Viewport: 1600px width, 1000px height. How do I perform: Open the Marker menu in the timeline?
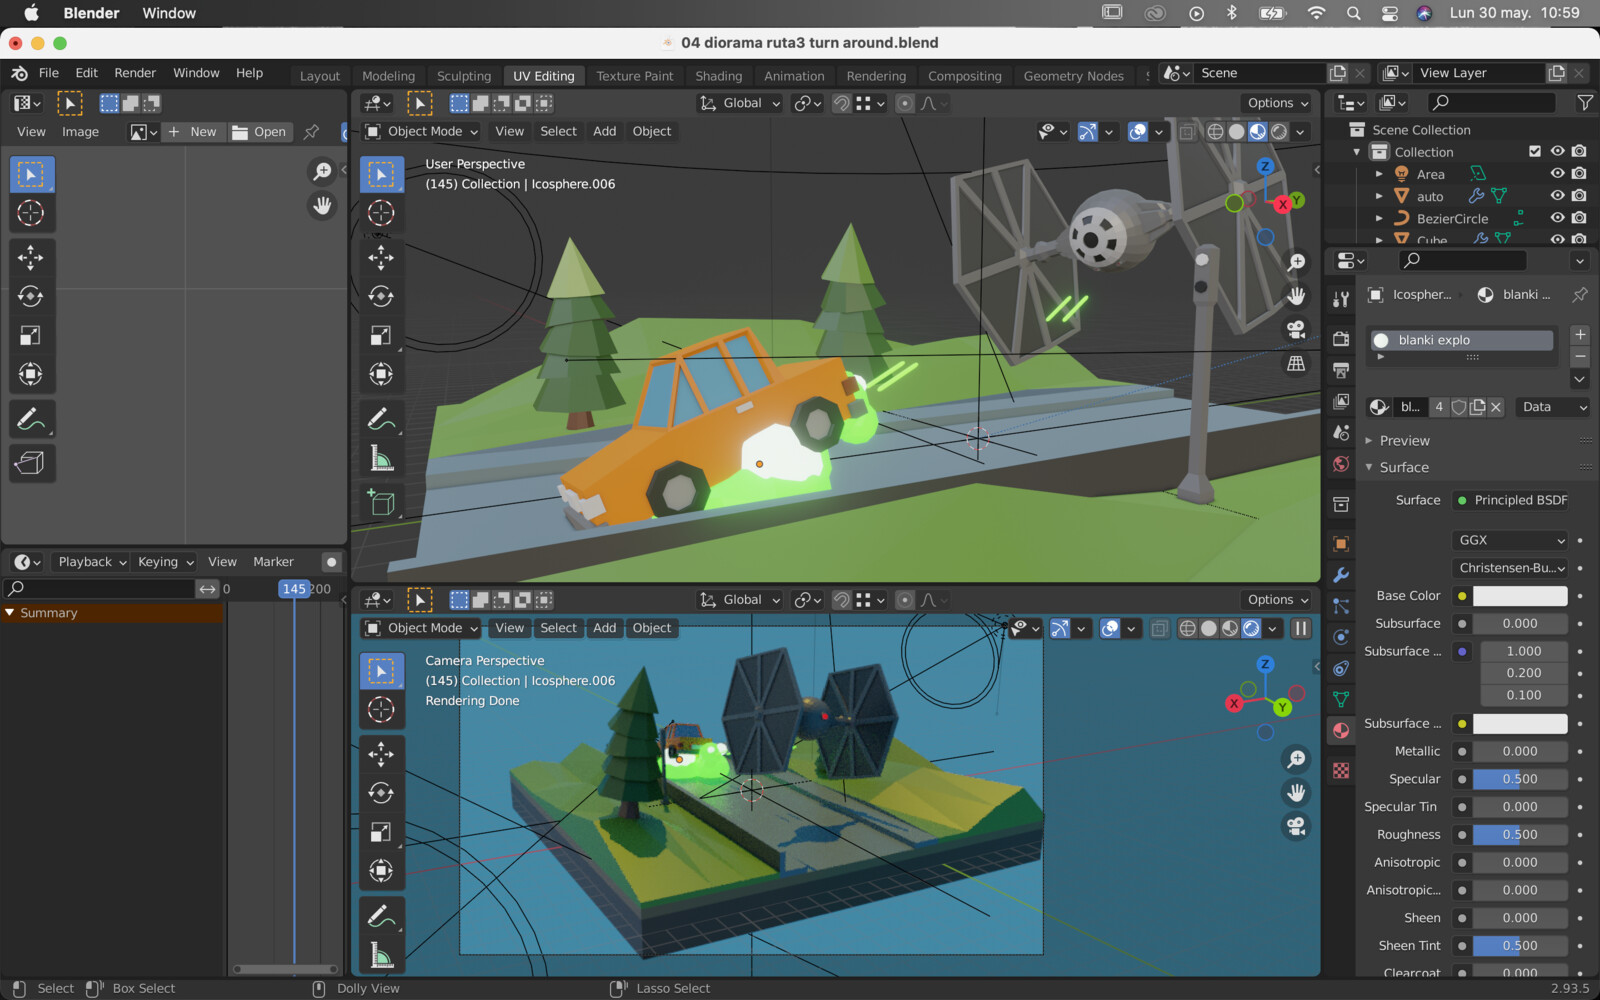[273, 562]
